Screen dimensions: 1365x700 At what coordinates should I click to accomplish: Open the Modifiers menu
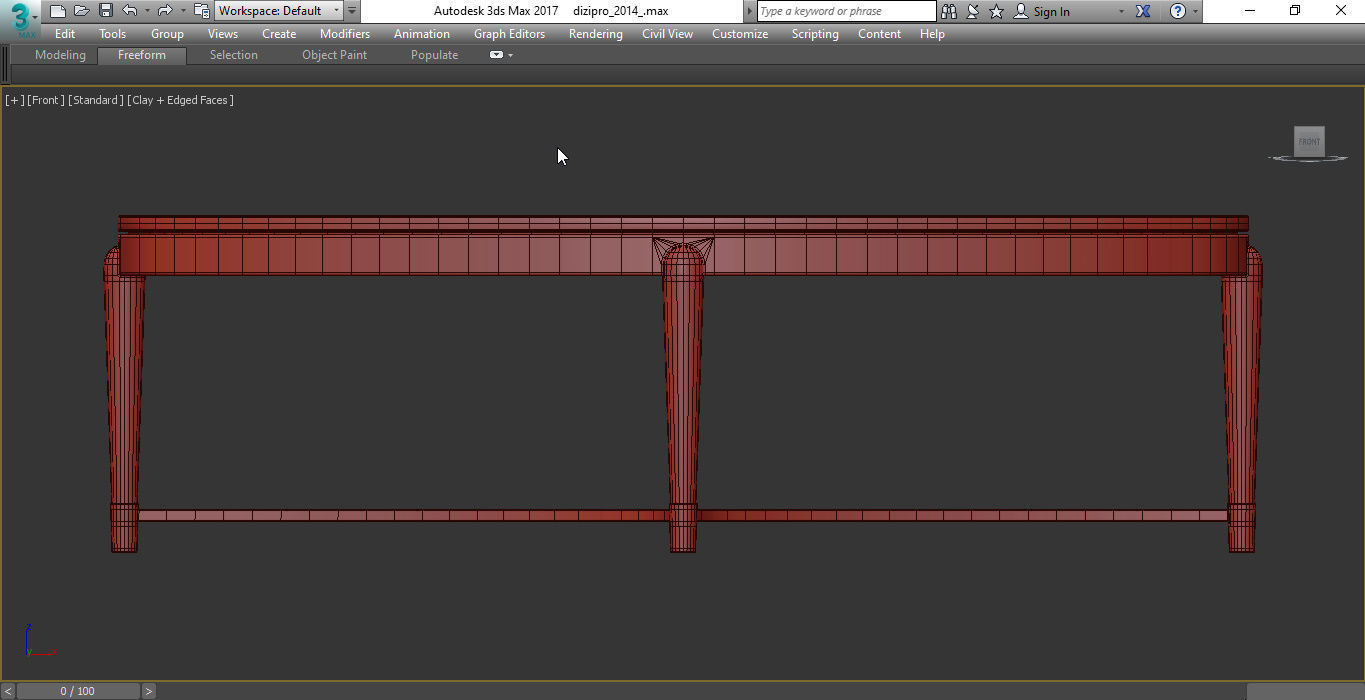point(345,34)
